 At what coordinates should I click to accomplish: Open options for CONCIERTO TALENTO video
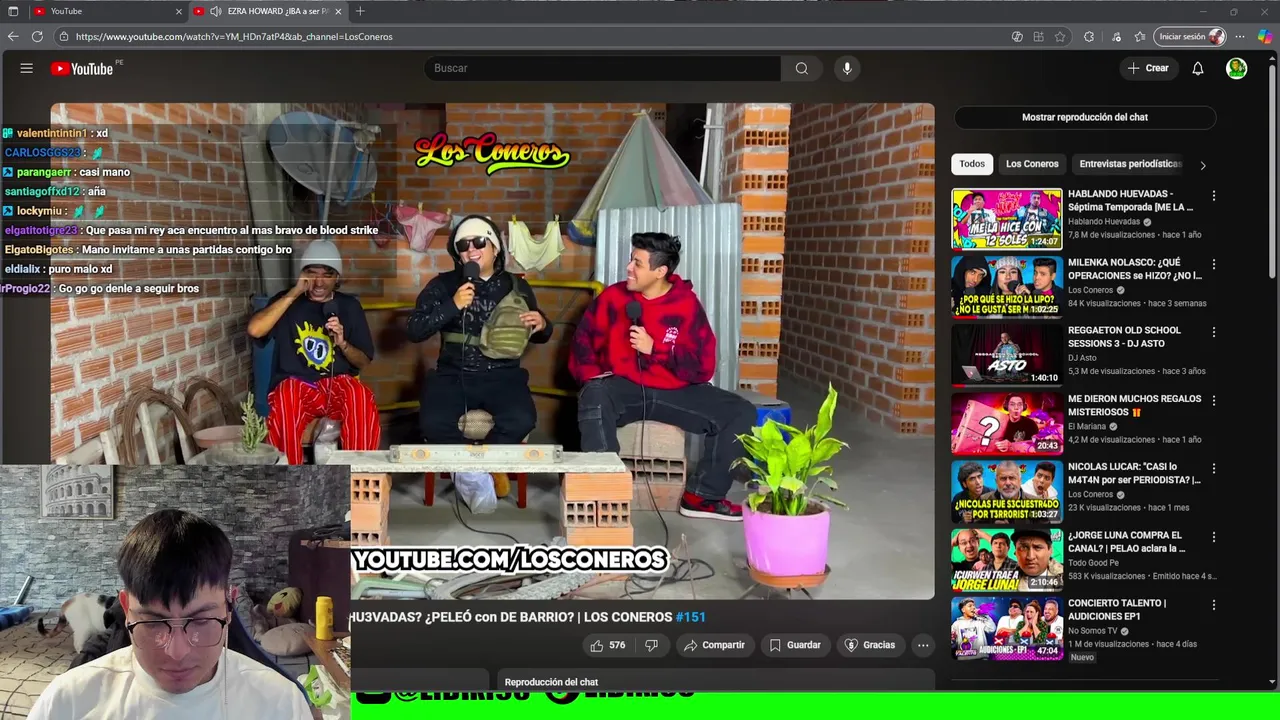pos(1214,605)
